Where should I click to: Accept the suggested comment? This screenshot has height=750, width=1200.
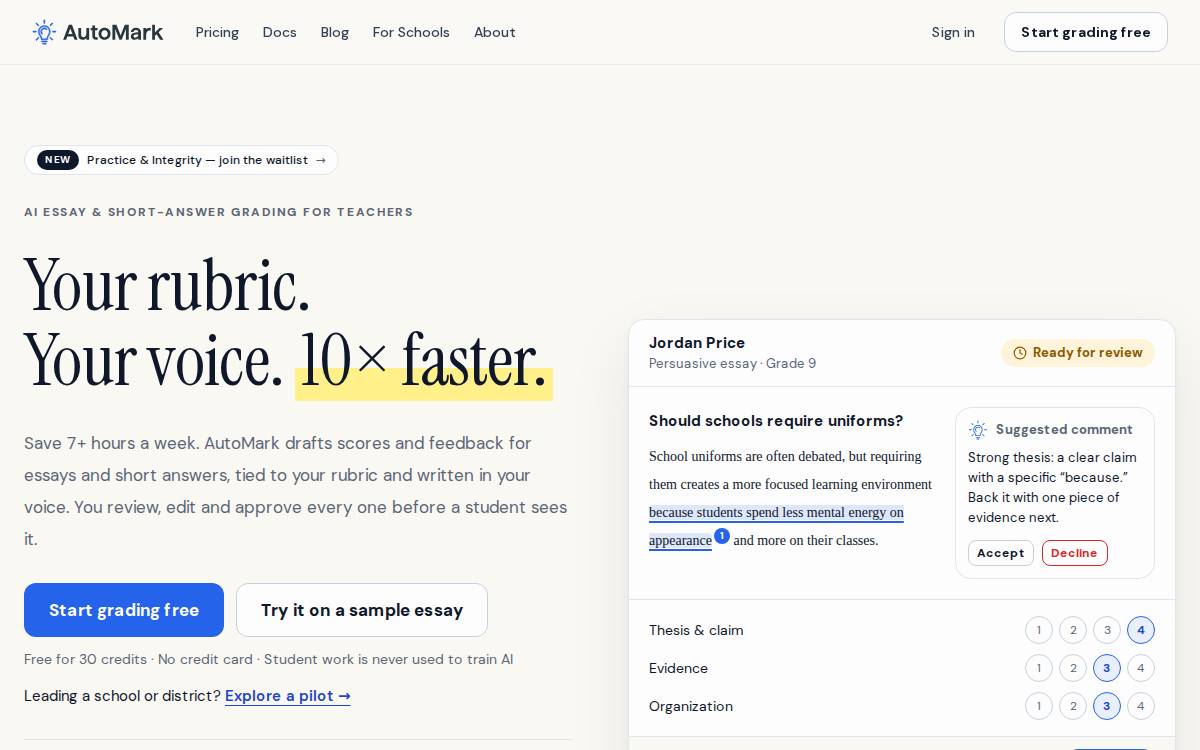click(x=1001, y=553)
